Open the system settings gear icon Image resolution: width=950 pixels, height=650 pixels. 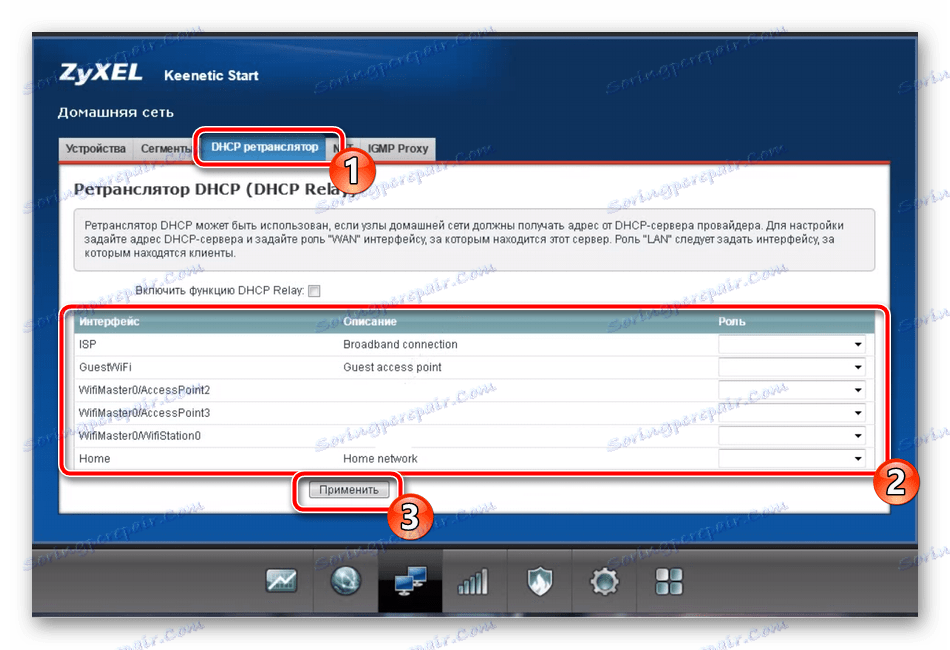click(604, 582)
